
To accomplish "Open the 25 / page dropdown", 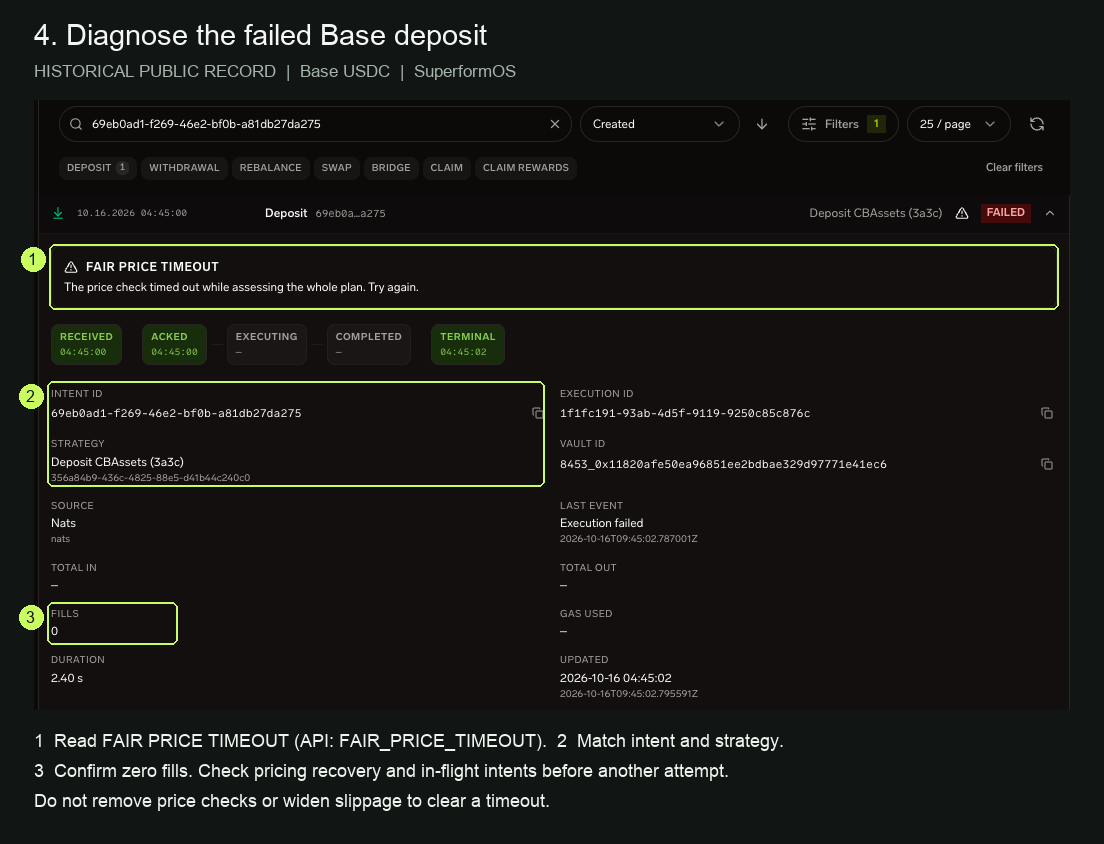I will 958,124.
